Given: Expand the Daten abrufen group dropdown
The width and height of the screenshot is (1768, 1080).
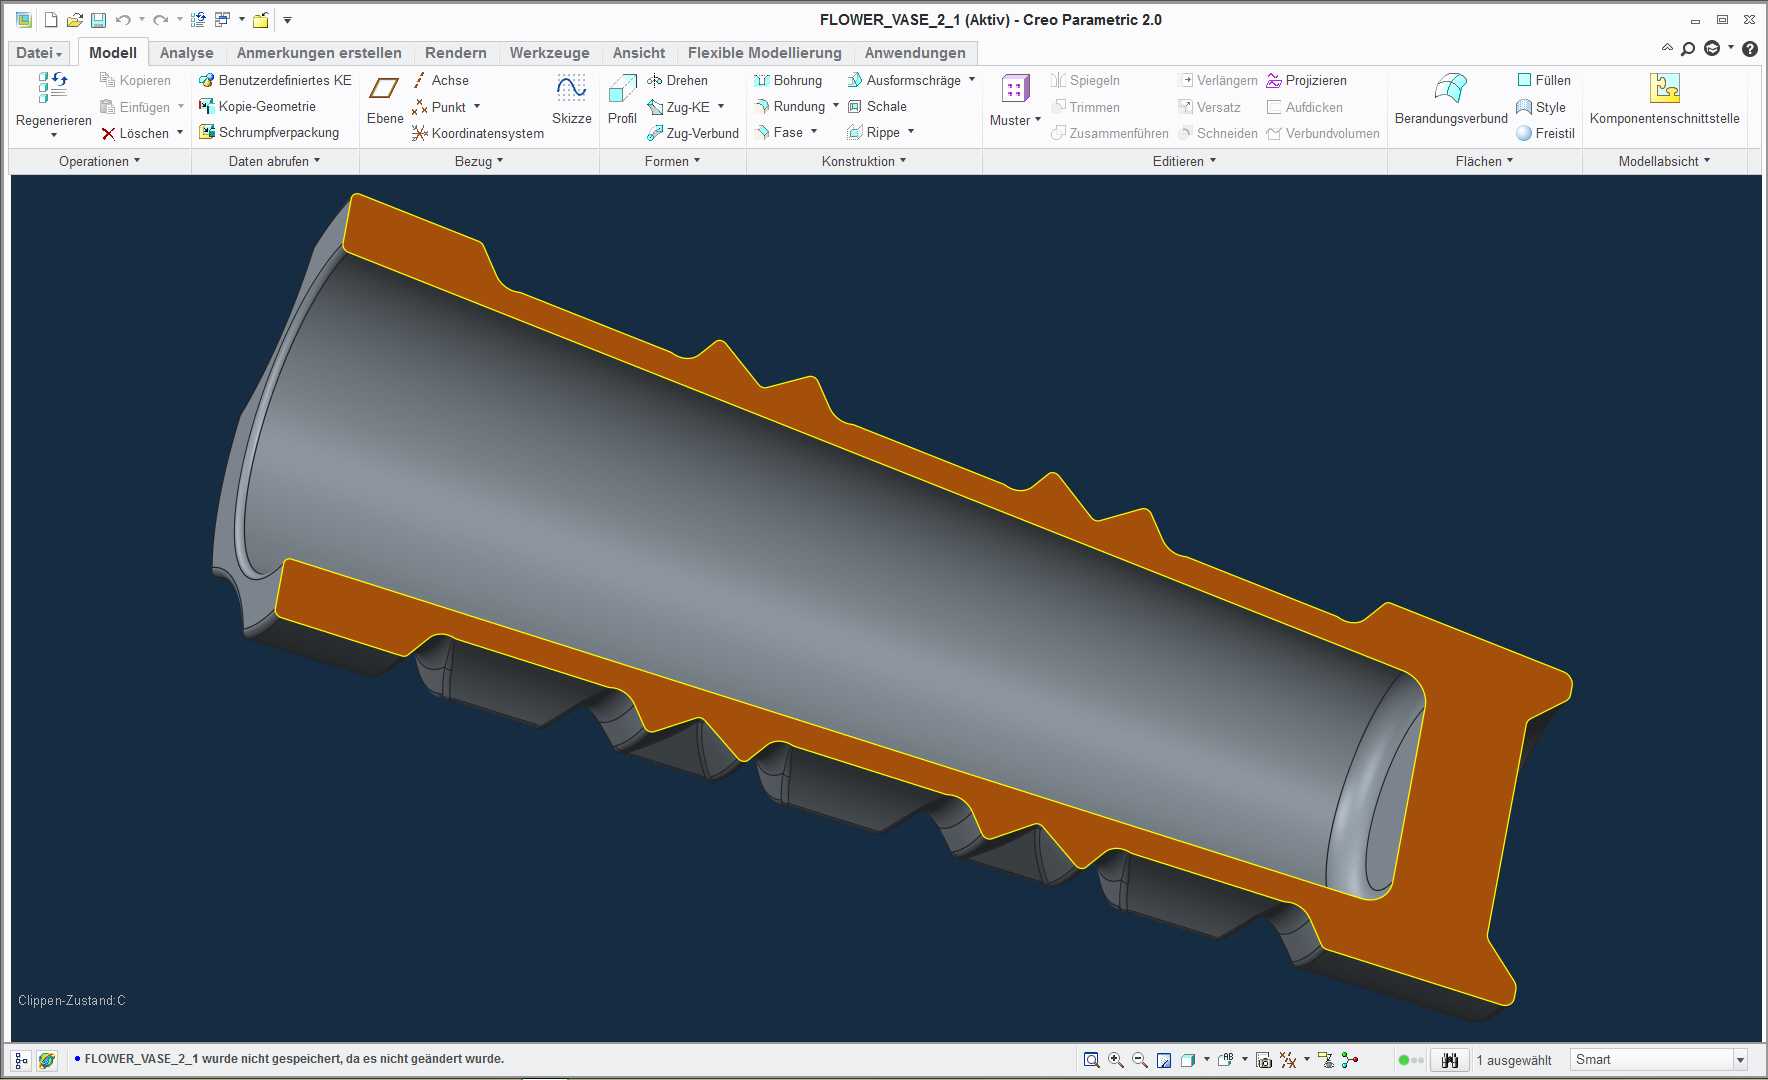Looking at the screenshot, I should 275,161.
